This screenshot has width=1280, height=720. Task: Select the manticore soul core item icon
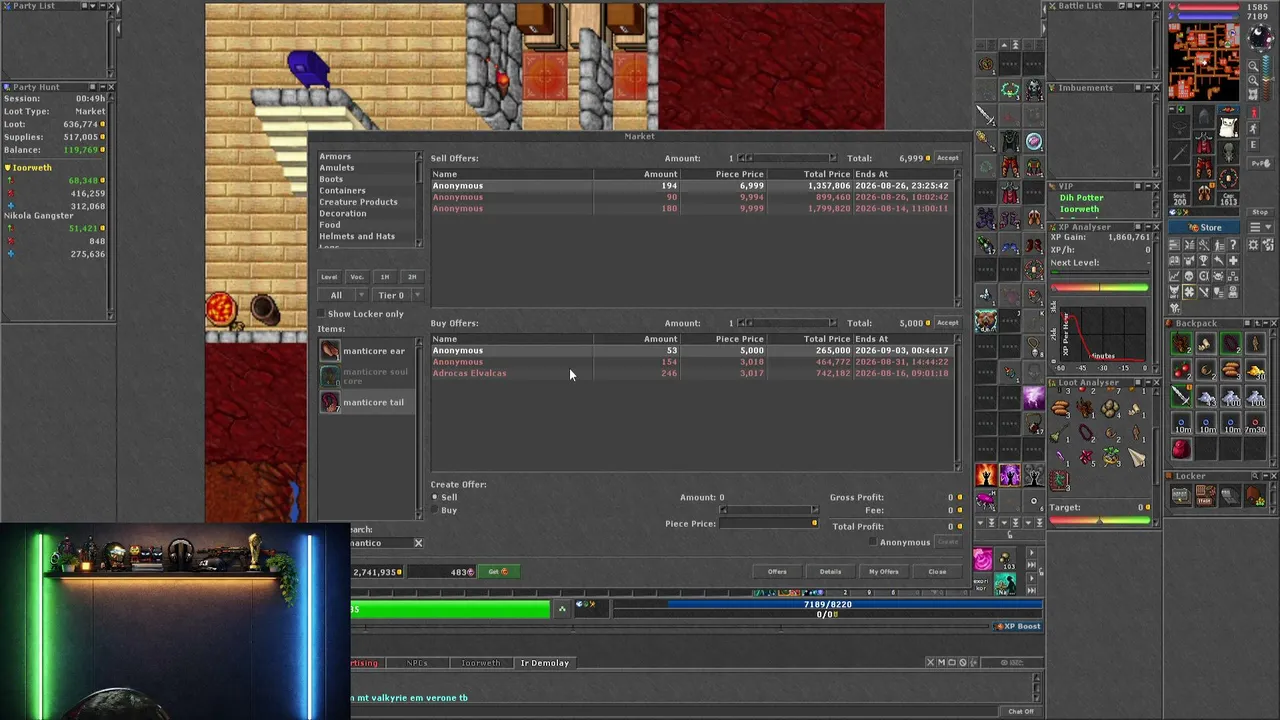pos(330,376)
